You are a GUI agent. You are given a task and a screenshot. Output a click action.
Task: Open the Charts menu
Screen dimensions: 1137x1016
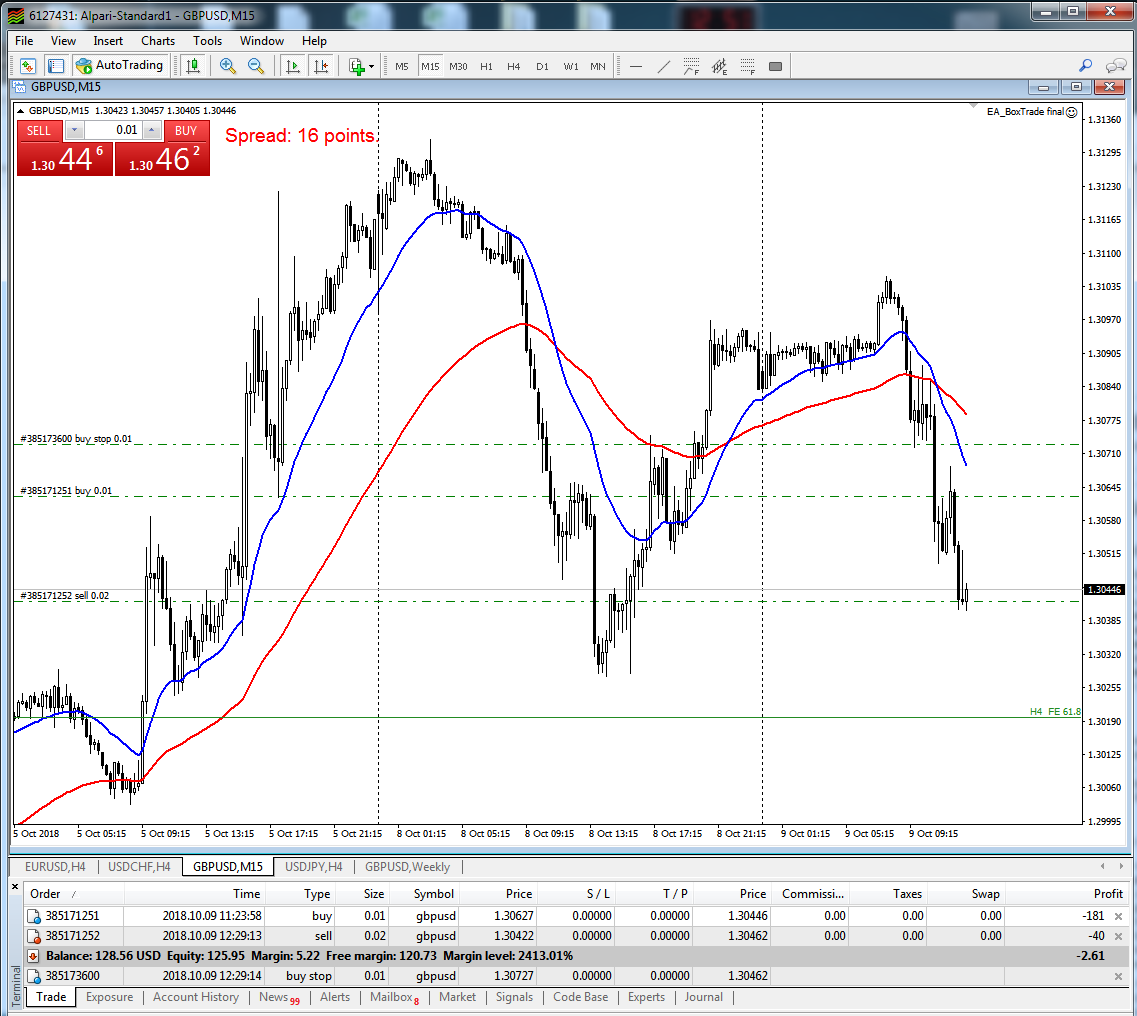(x=157, y=41)
